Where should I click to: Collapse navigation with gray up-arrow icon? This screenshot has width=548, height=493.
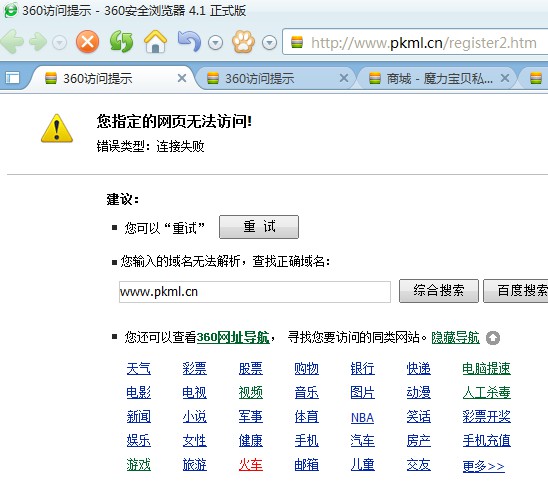pos(493,338)
